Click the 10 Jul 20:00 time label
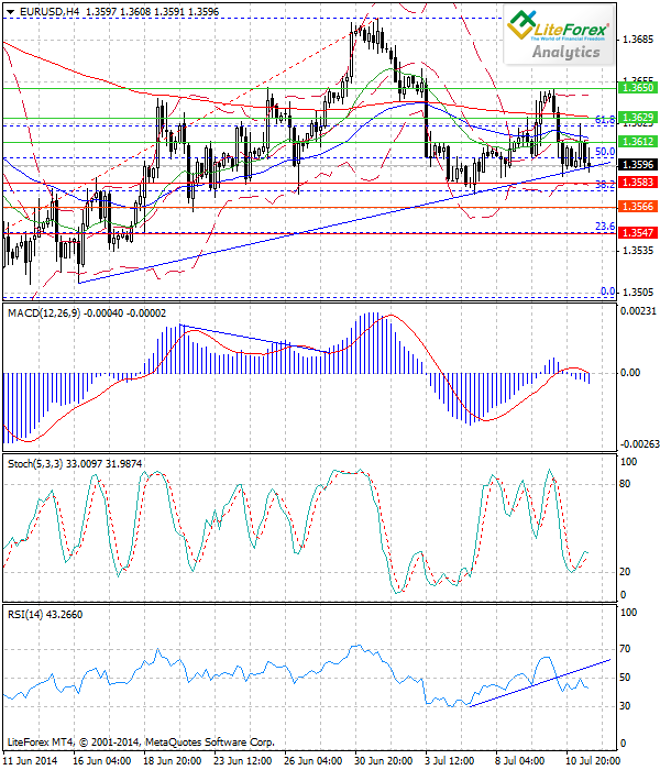 (593, 761)
